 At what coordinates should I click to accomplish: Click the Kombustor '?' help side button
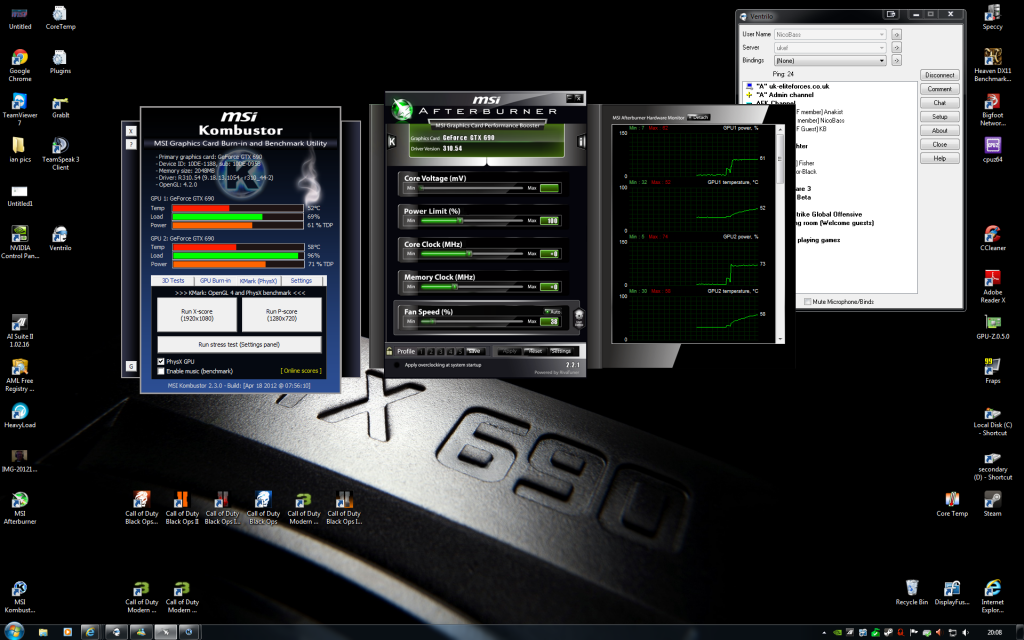(131, 144)
